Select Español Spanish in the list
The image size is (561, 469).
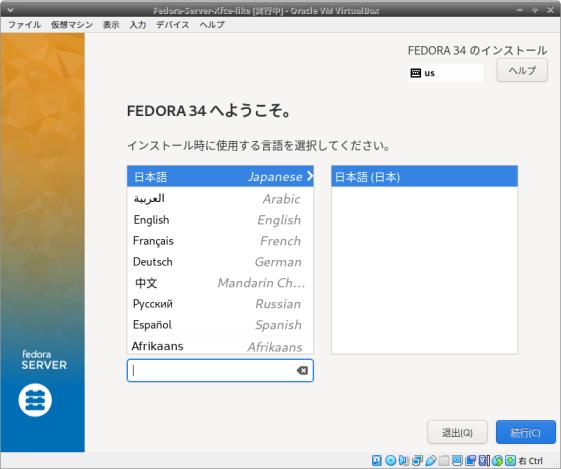[x=220, y=325]
